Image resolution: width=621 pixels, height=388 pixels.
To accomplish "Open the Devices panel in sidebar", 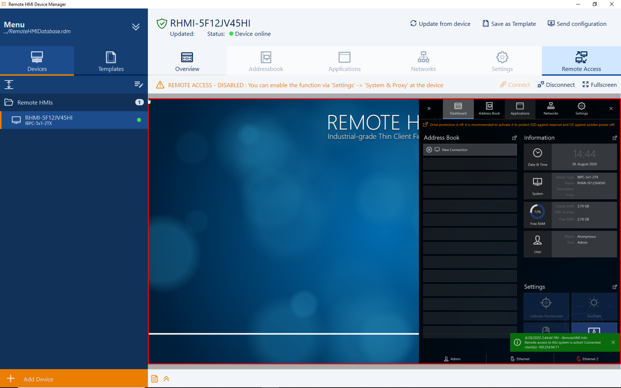I will pyautogui.click(x=37, y=61).
